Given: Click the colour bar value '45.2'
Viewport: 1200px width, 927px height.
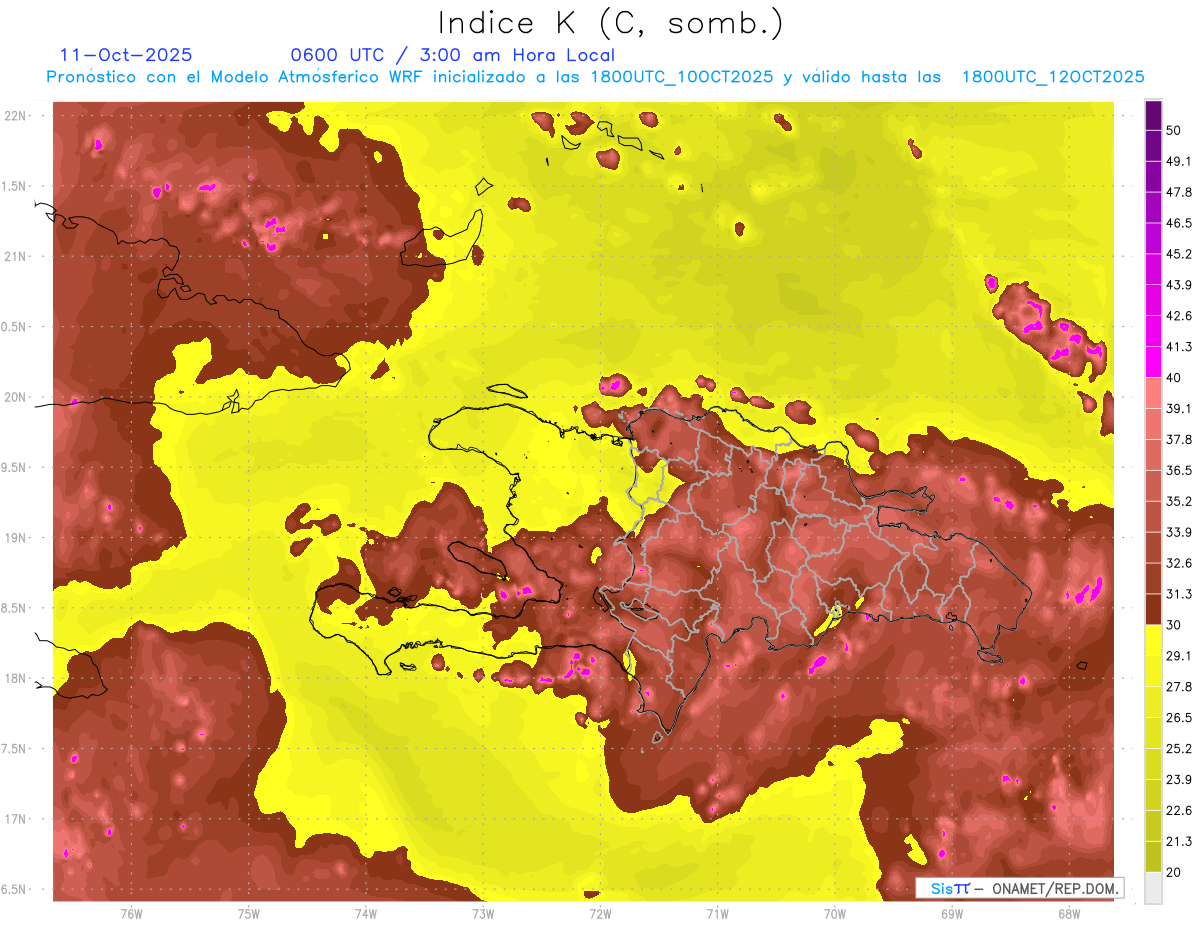Looking at the screenshot, I should pyautogui.click(x=1178, y=254).
